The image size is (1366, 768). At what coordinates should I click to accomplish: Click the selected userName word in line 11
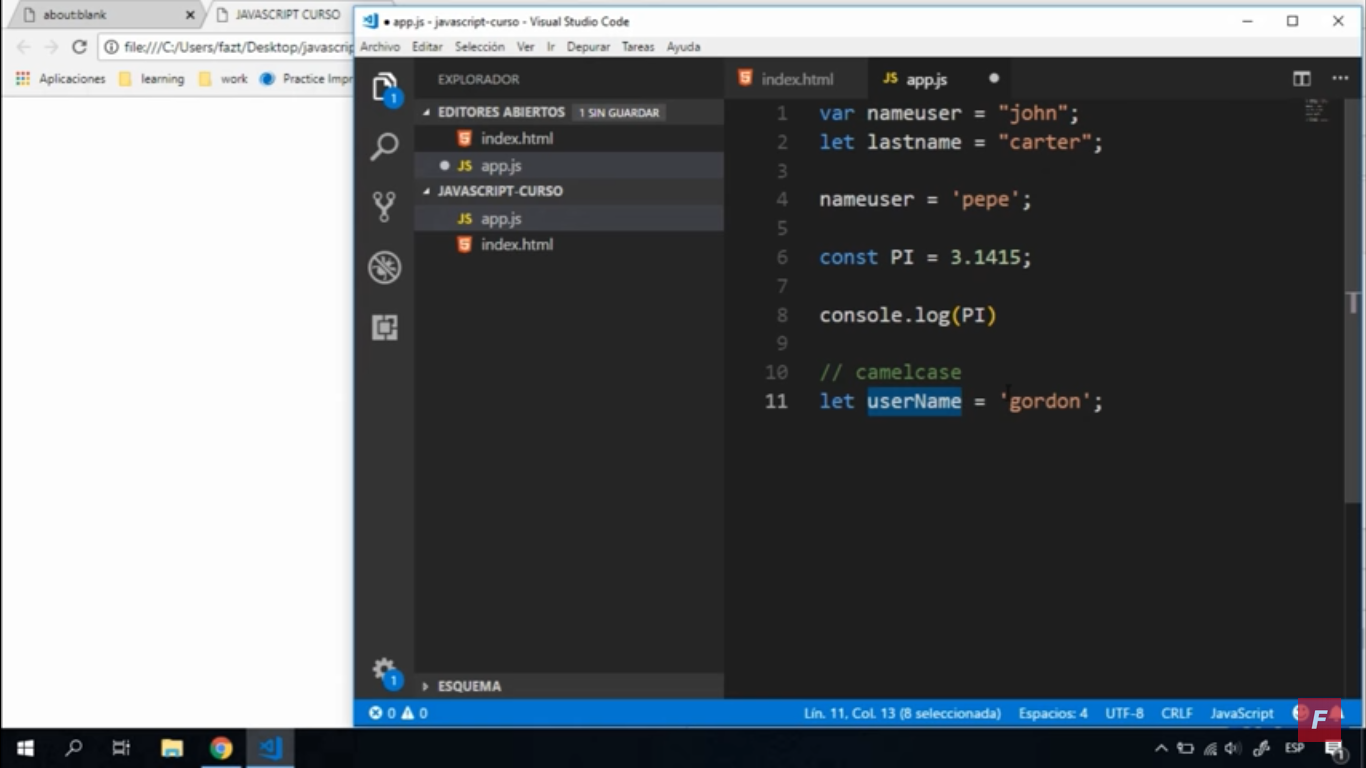(x=914, y=401)
